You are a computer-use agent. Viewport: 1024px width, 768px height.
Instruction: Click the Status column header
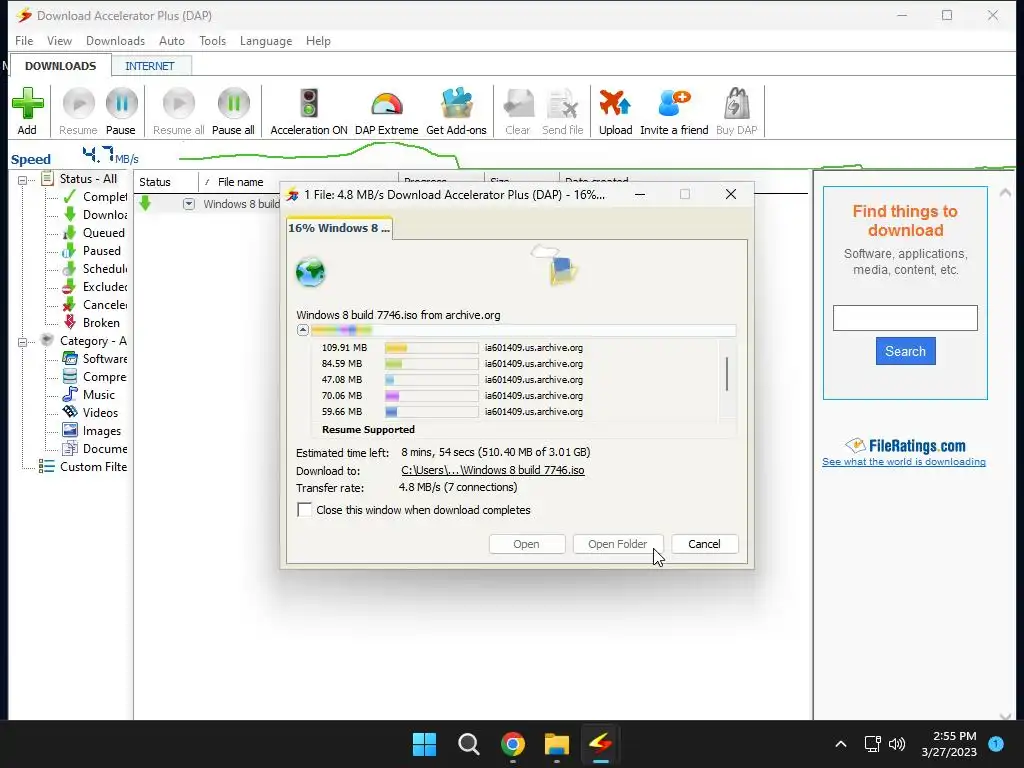coord(165,182)
